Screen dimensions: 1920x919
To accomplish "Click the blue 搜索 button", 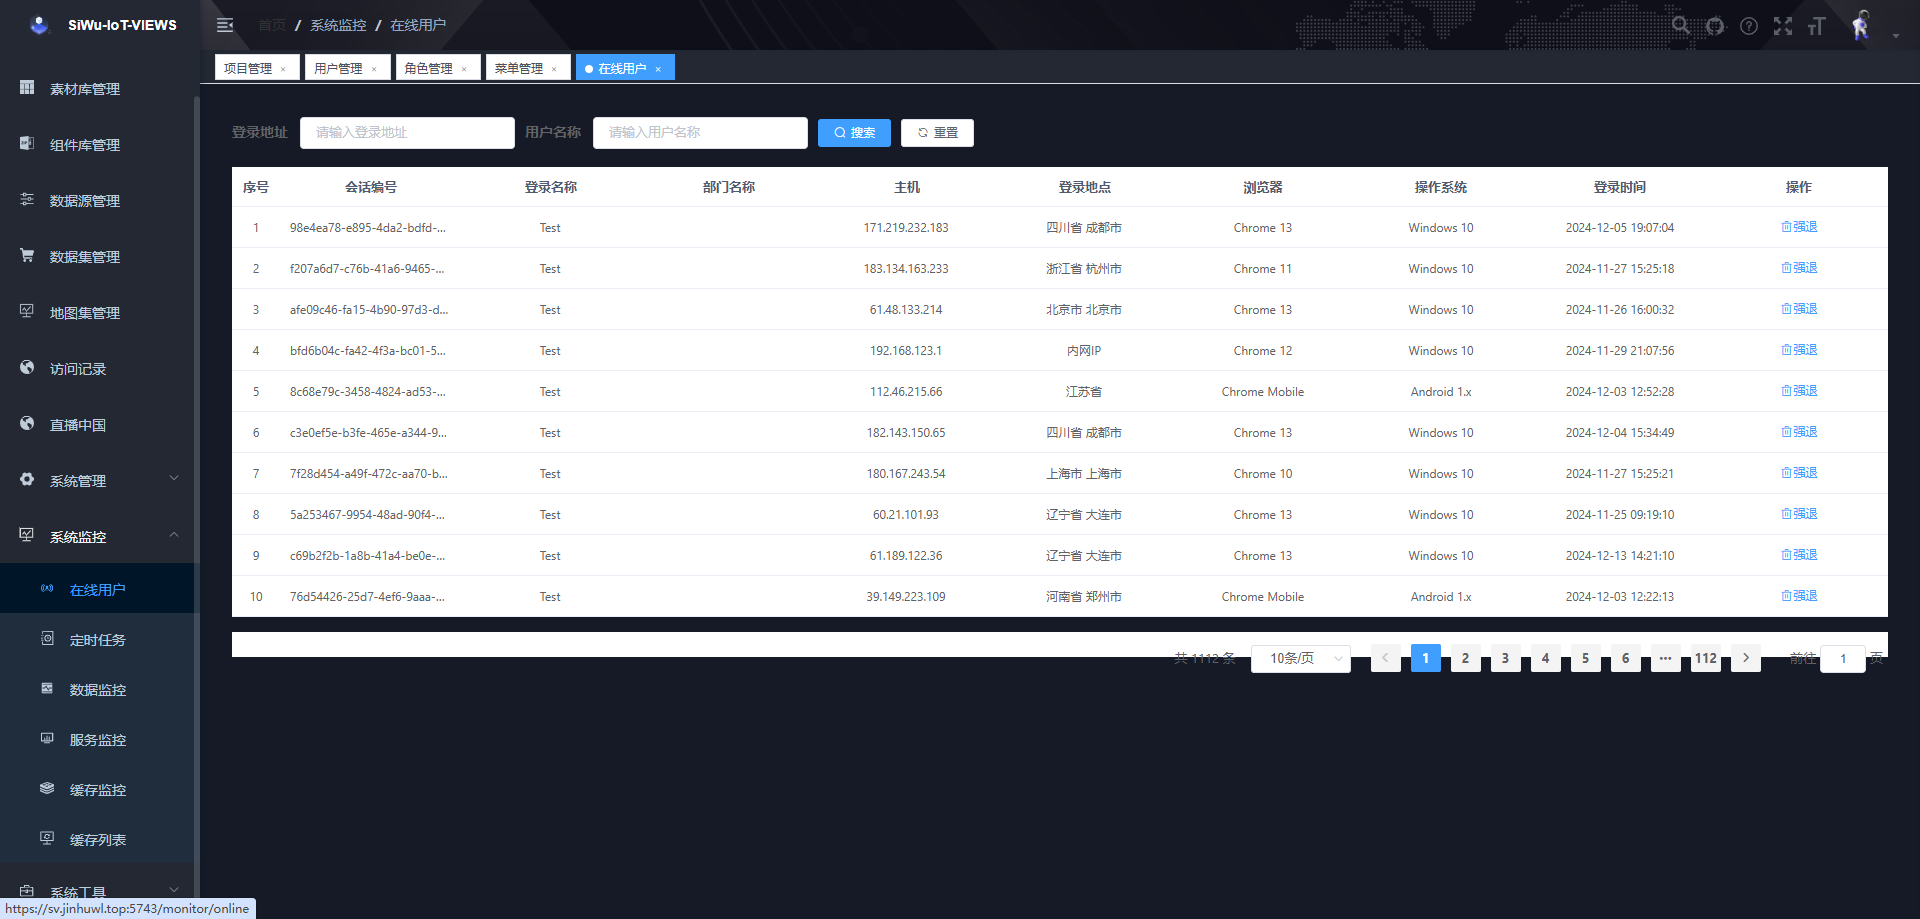I will (x=854, y=133).
